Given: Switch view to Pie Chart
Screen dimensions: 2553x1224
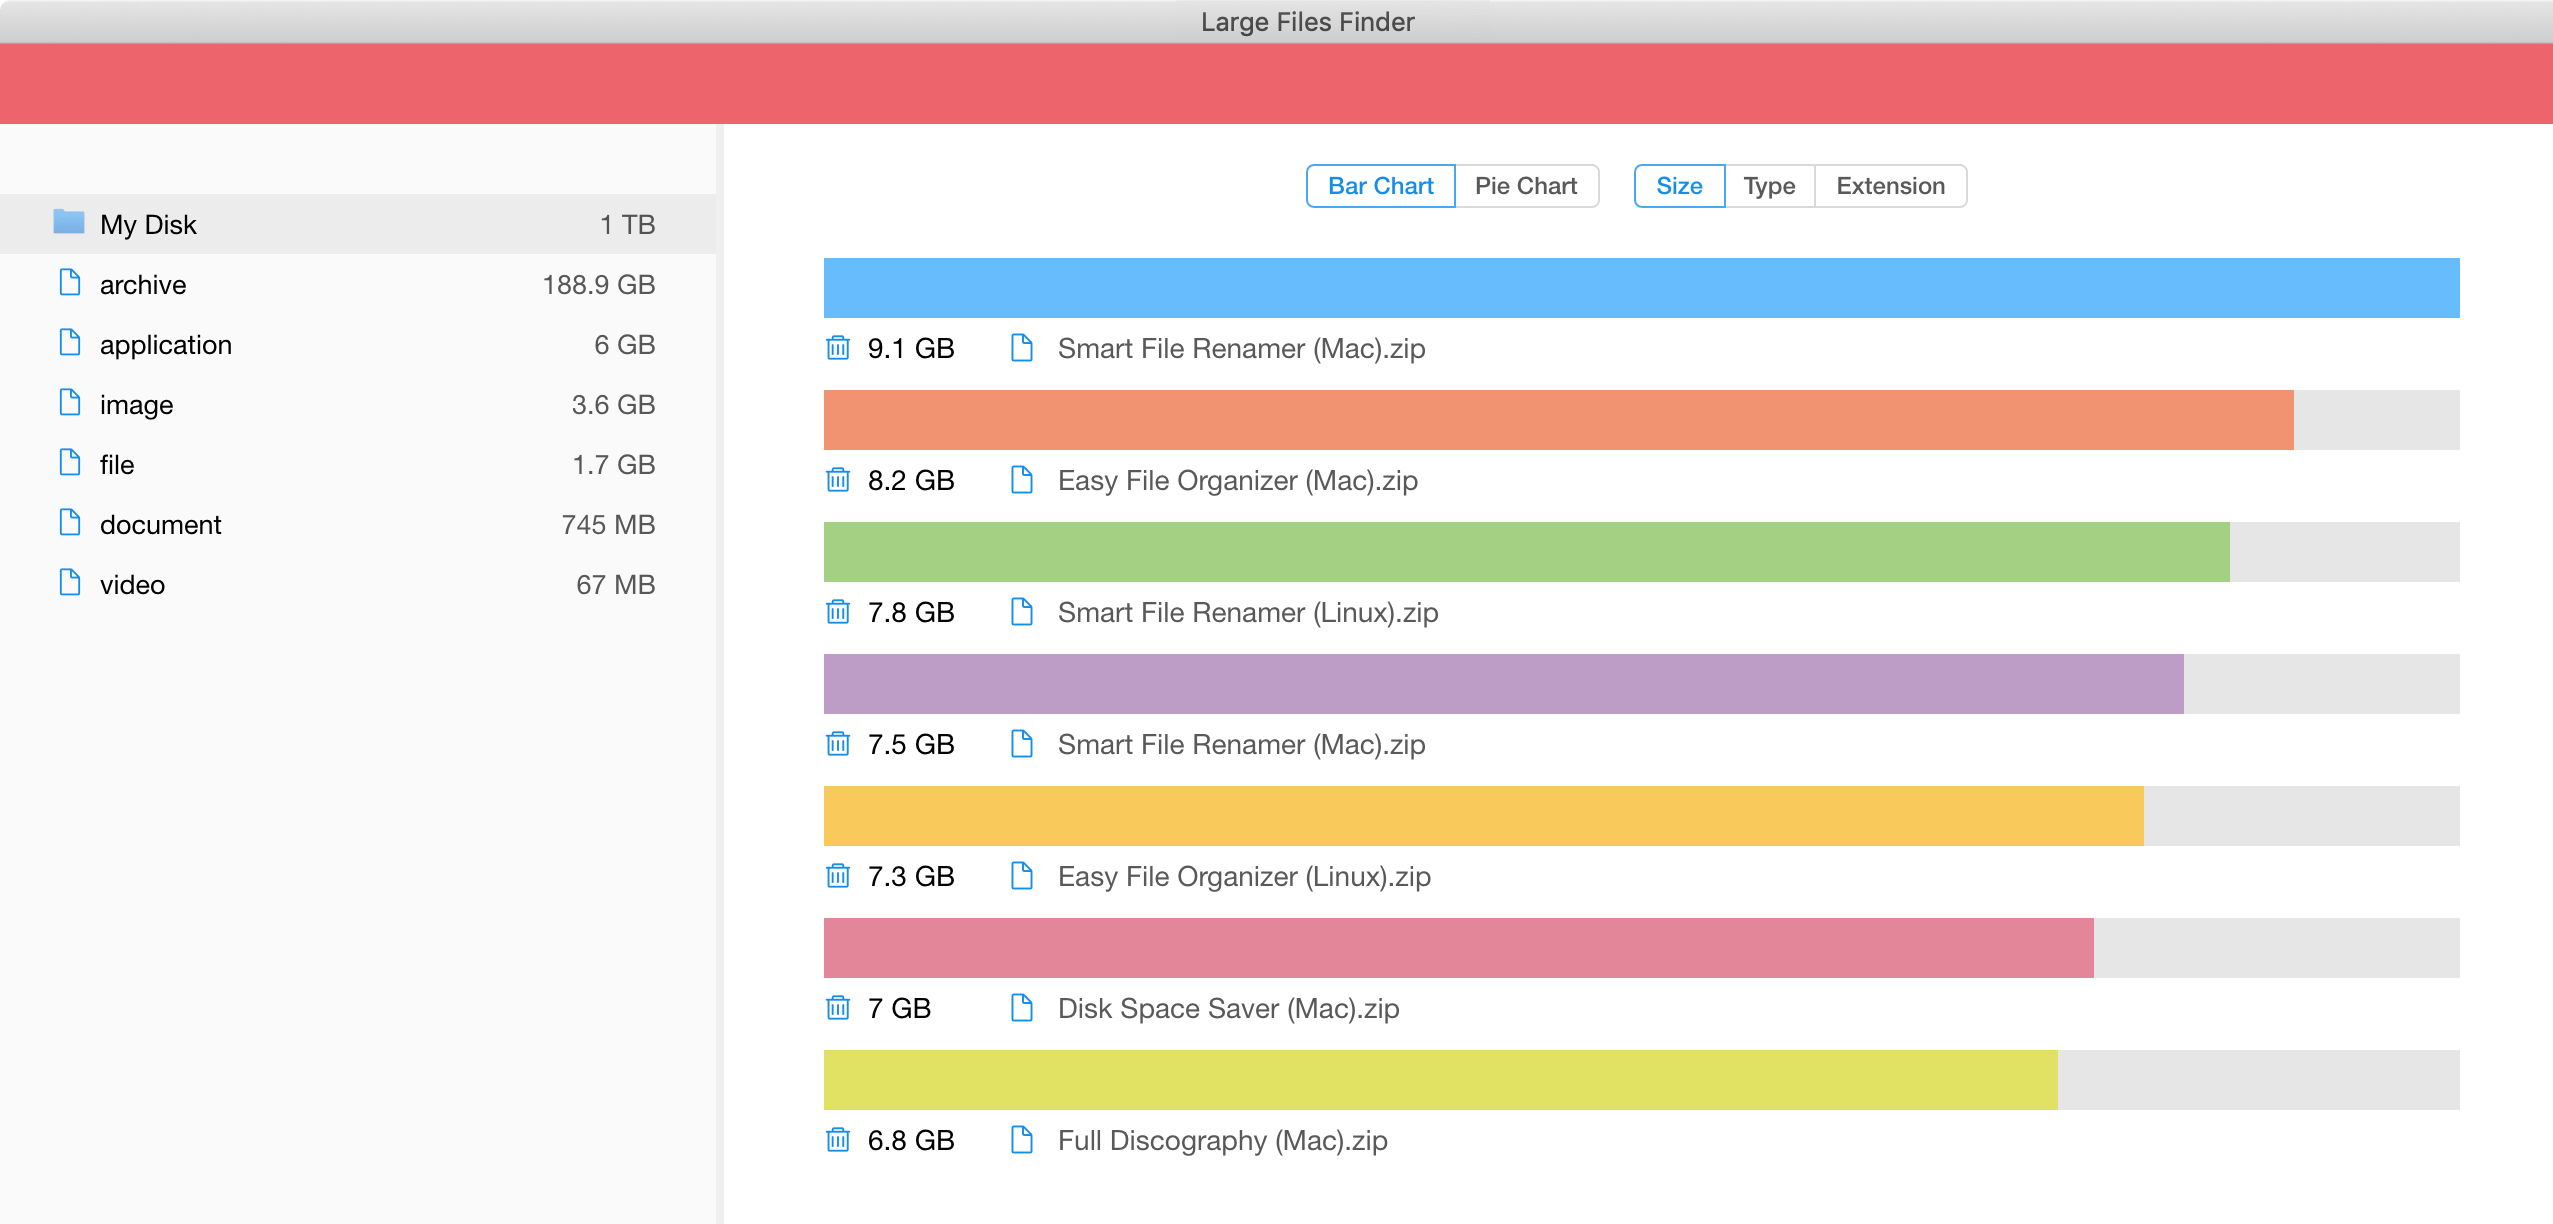Looking at the screenshot, I should tap(1525, 185).
